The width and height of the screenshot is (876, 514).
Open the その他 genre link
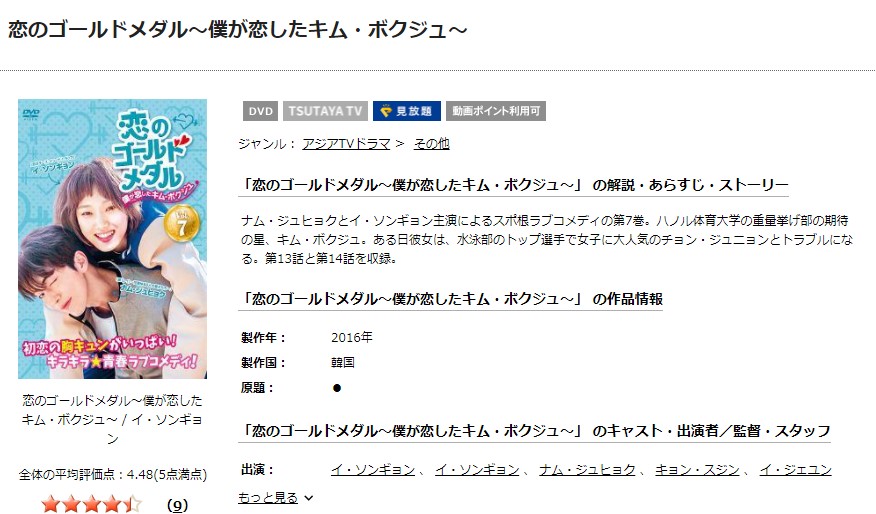tap(431, 144)
